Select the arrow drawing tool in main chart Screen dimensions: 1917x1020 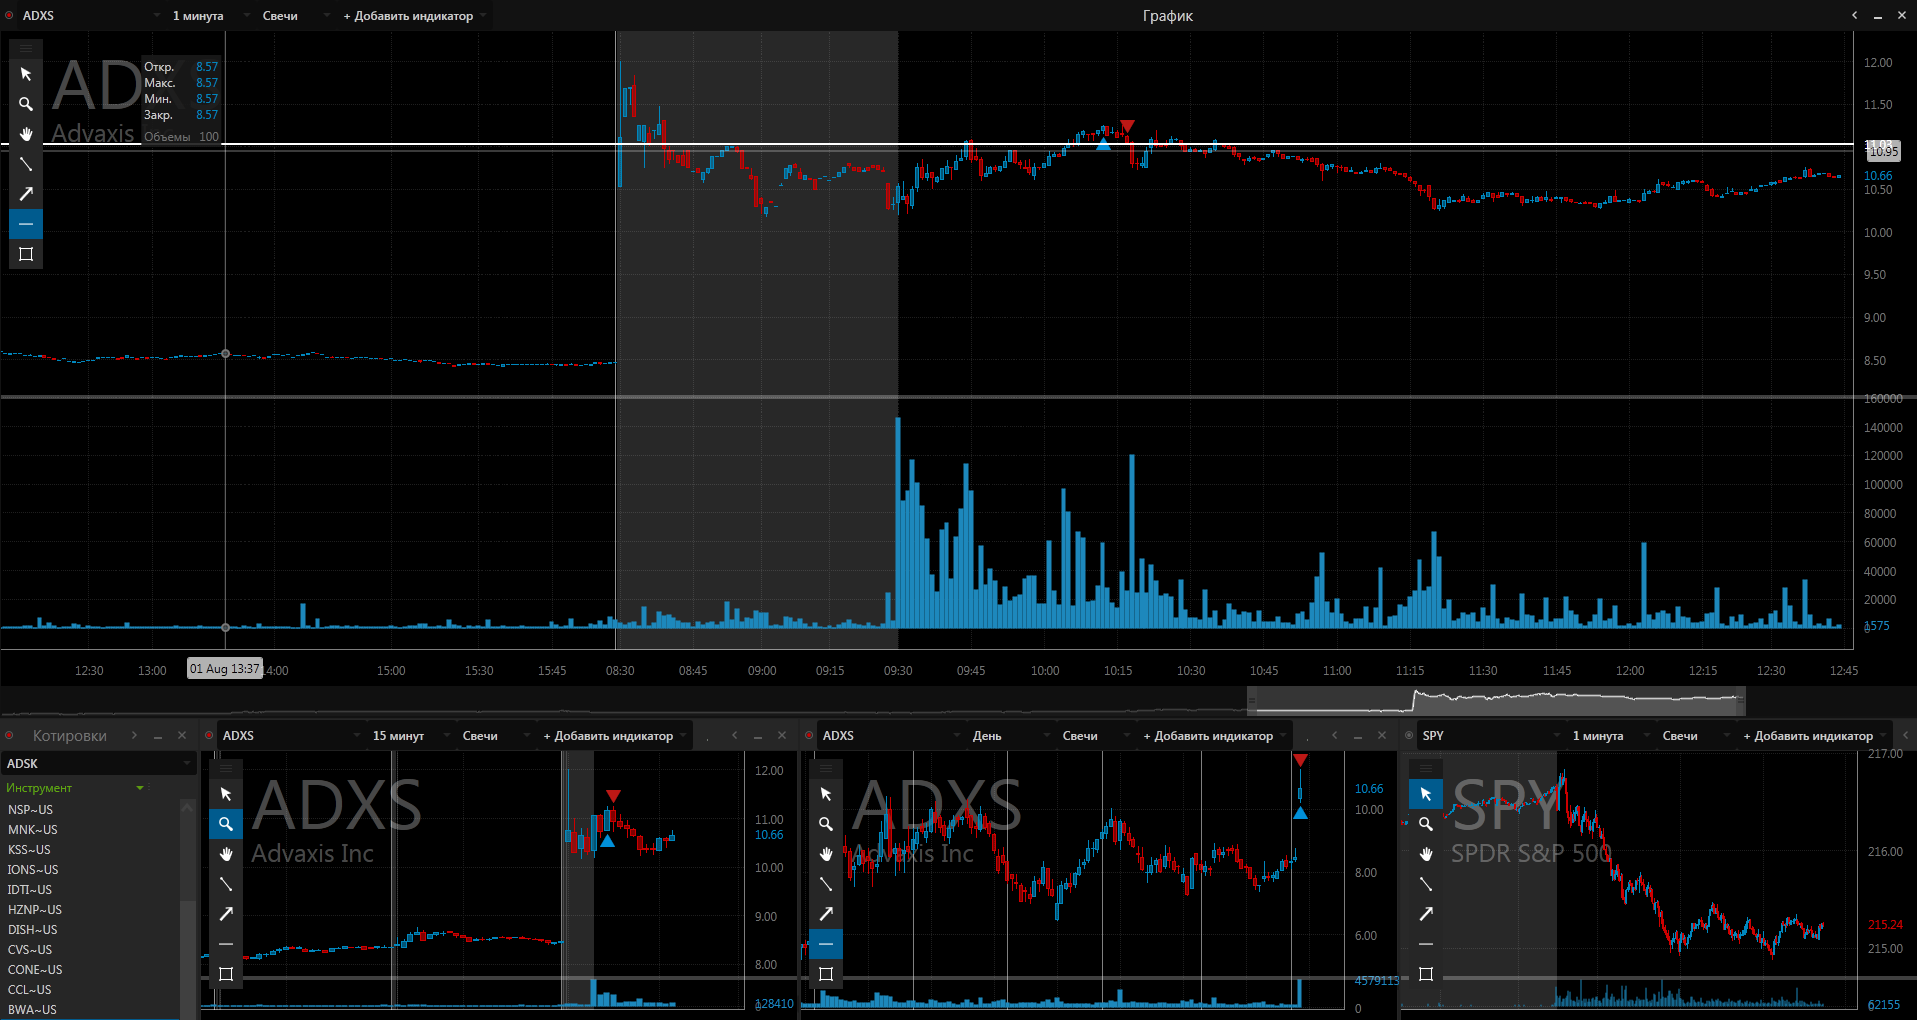coord(26,194)
